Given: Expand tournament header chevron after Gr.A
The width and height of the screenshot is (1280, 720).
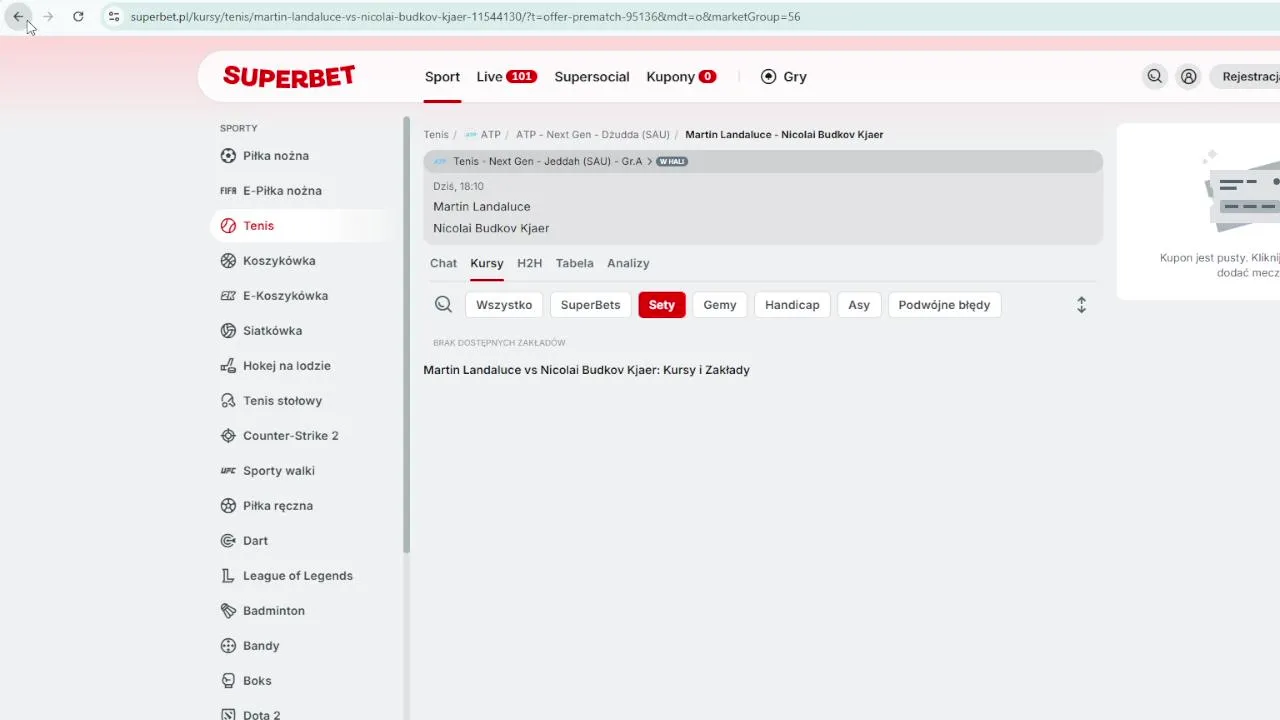Looking at the screenshot, I should [x=649, y=161].
